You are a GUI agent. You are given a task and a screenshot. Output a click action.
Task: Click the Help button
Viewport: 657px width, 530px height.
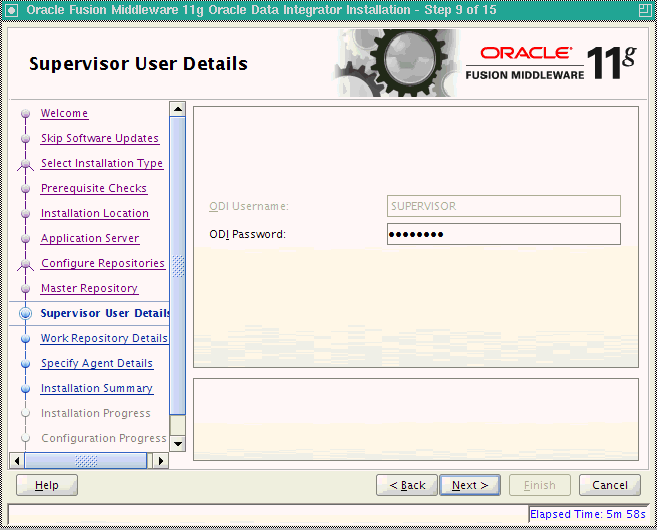[47, 485]
